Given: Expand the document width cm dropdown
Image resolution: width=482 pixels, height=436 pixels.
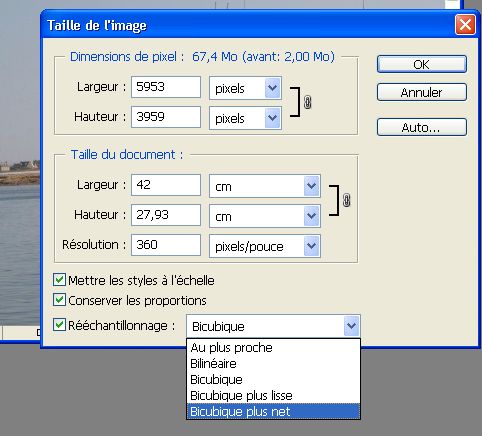Looking at the screenshot, I should click(312, 186).
